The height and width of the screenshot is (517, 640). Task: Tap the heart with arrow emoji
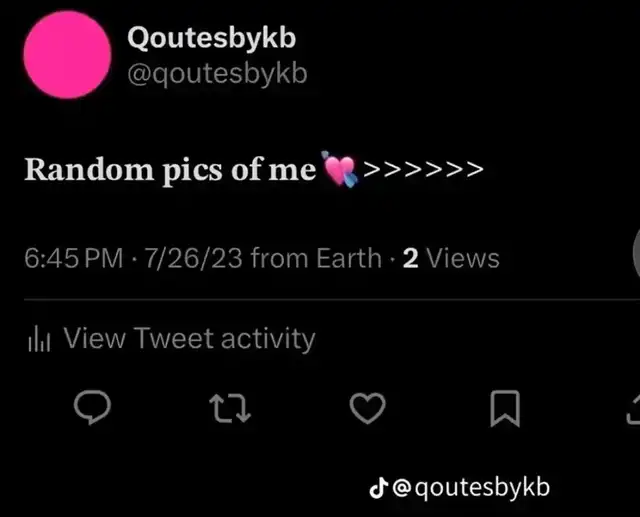(340, 169)
